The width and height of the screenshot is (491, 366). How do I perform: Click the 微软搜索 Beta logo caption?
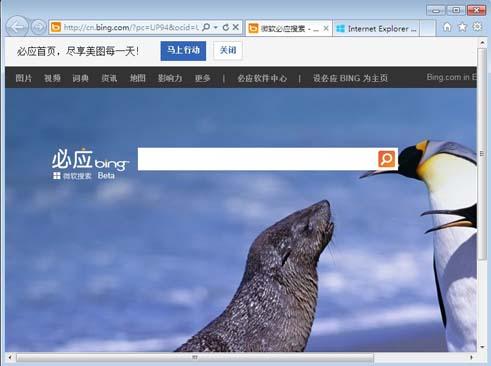tap(84, 176)
